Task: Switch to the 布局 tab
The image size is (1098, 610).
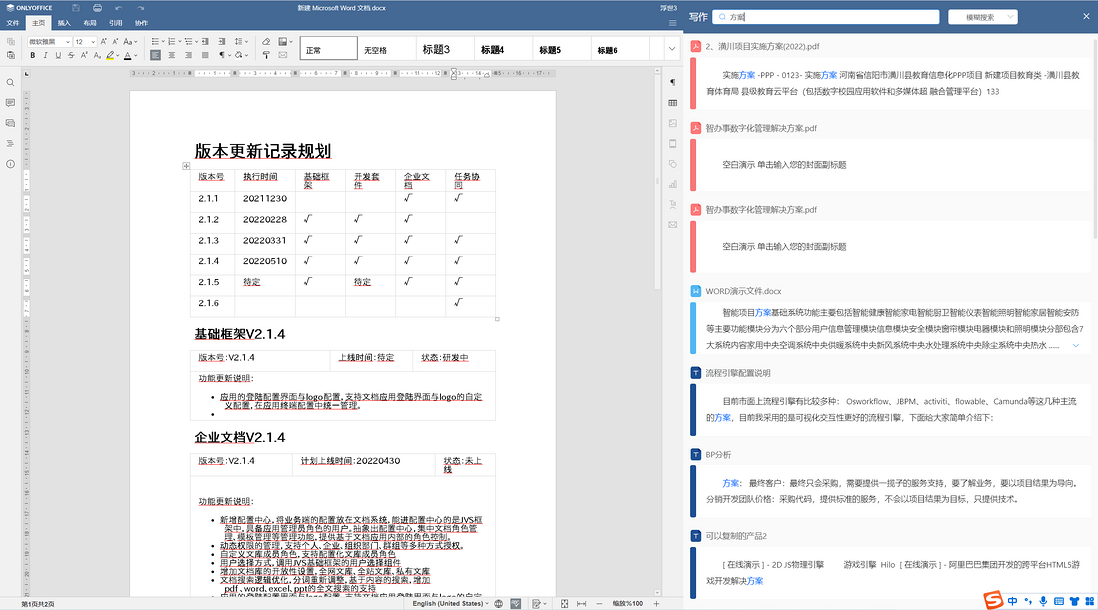Action: pos(90,23)
